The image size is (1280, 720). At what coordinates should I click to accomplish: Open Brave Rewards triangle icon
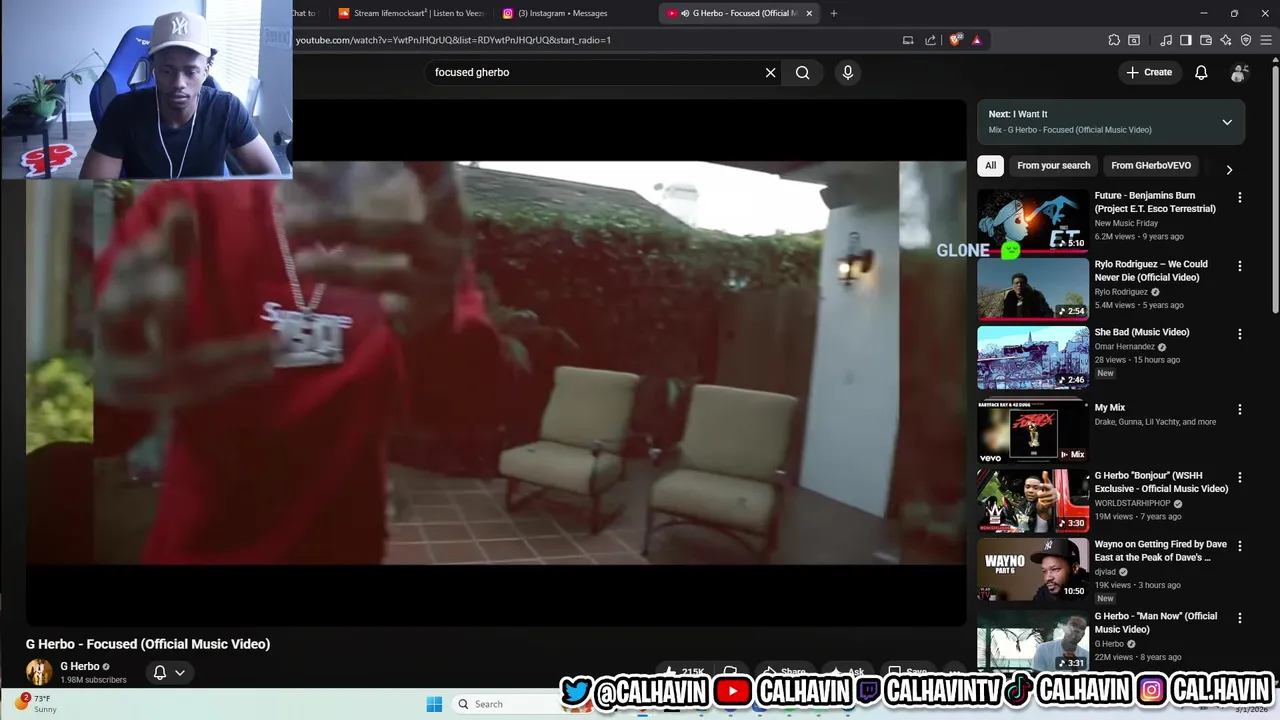tap(977, 40)
